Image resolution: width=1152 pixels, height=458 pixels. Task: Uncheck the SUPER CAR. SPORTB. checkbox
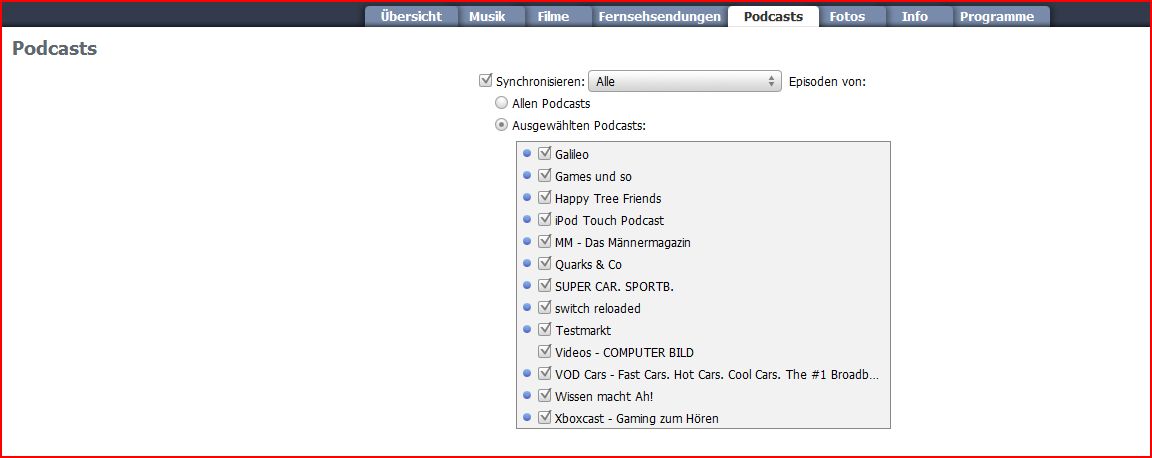tap(544, 286)
